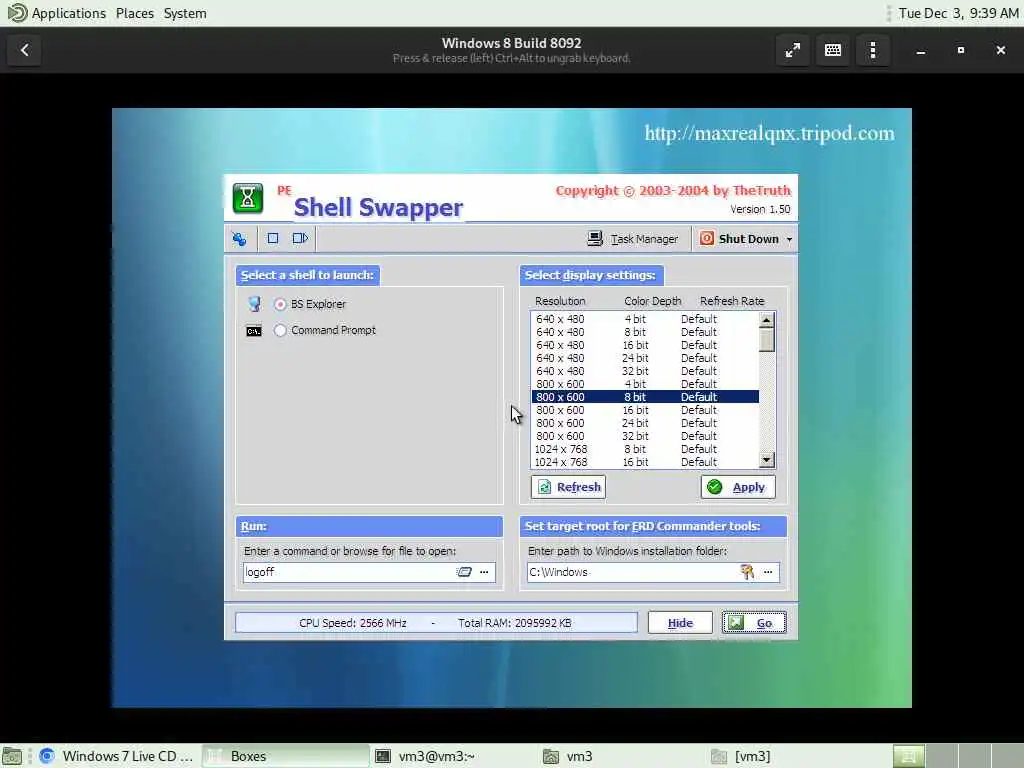Click the resolution list scrollbar thumb
This screenshot has height=768, width=1024.
[x=767, y=340]
